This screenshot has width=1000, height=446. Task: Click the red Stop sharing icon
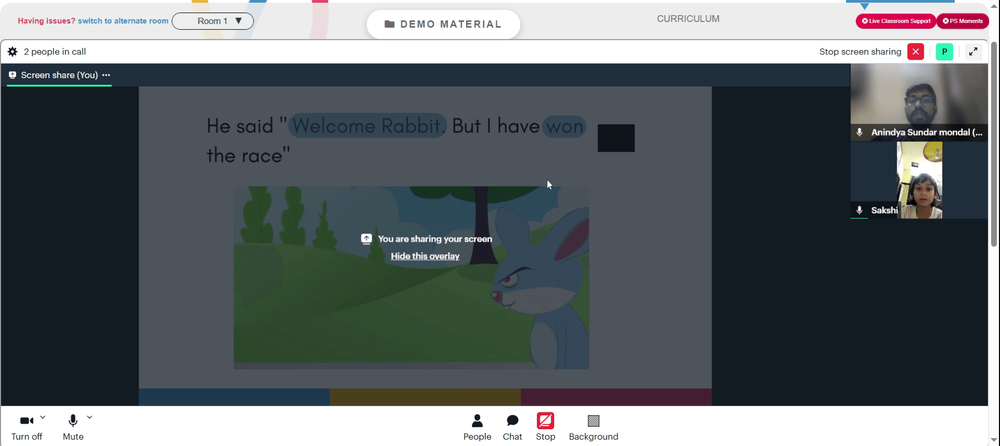point(545,420)
